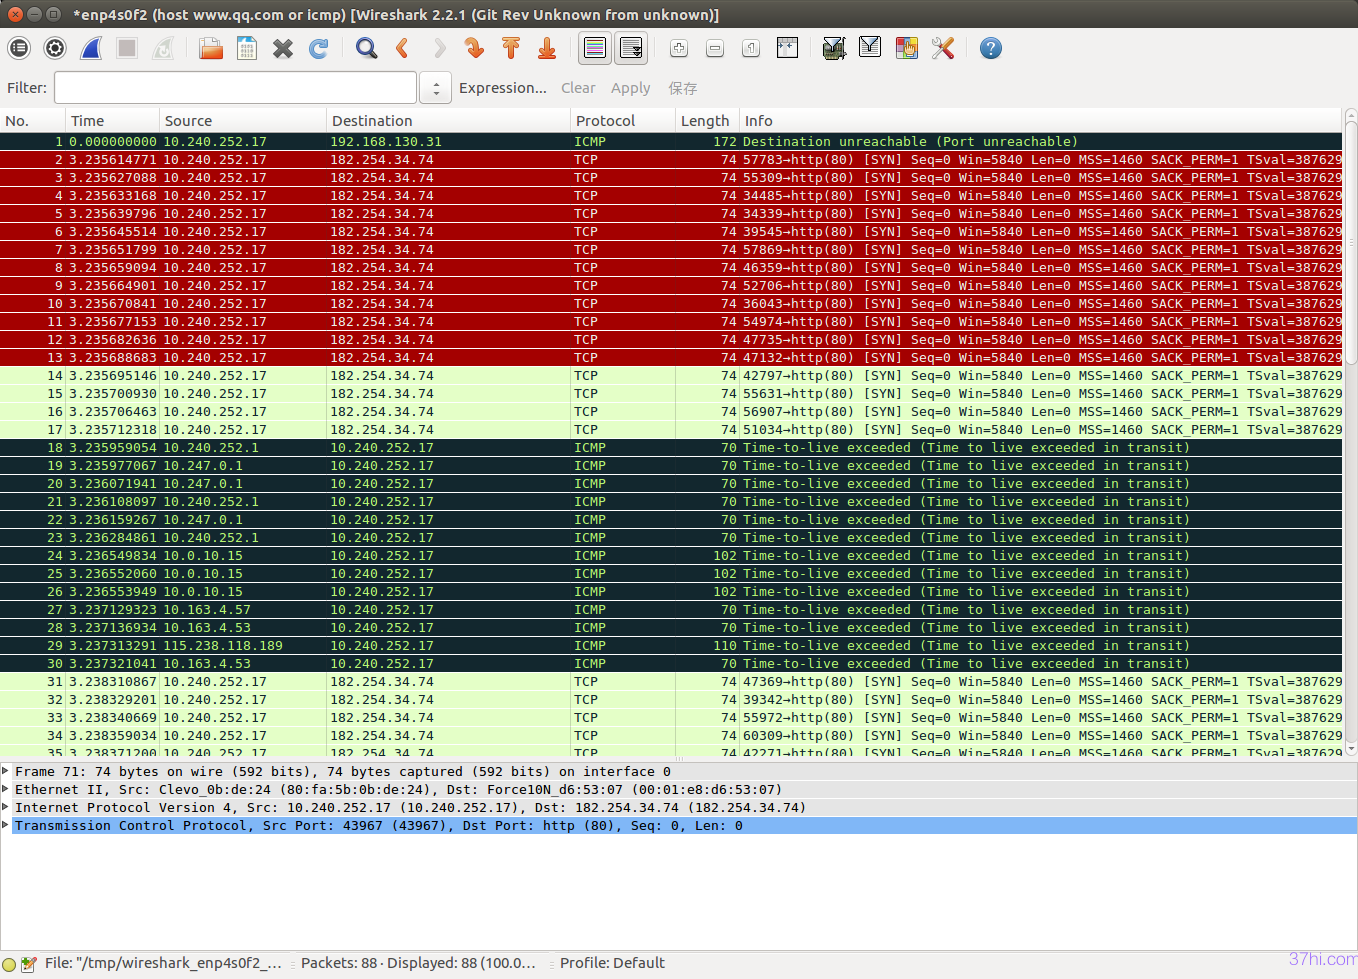The width and height of the screenshot is (1358, 979).
Task: Select packet 18 from 10.240.252.1
Action: 671,448
